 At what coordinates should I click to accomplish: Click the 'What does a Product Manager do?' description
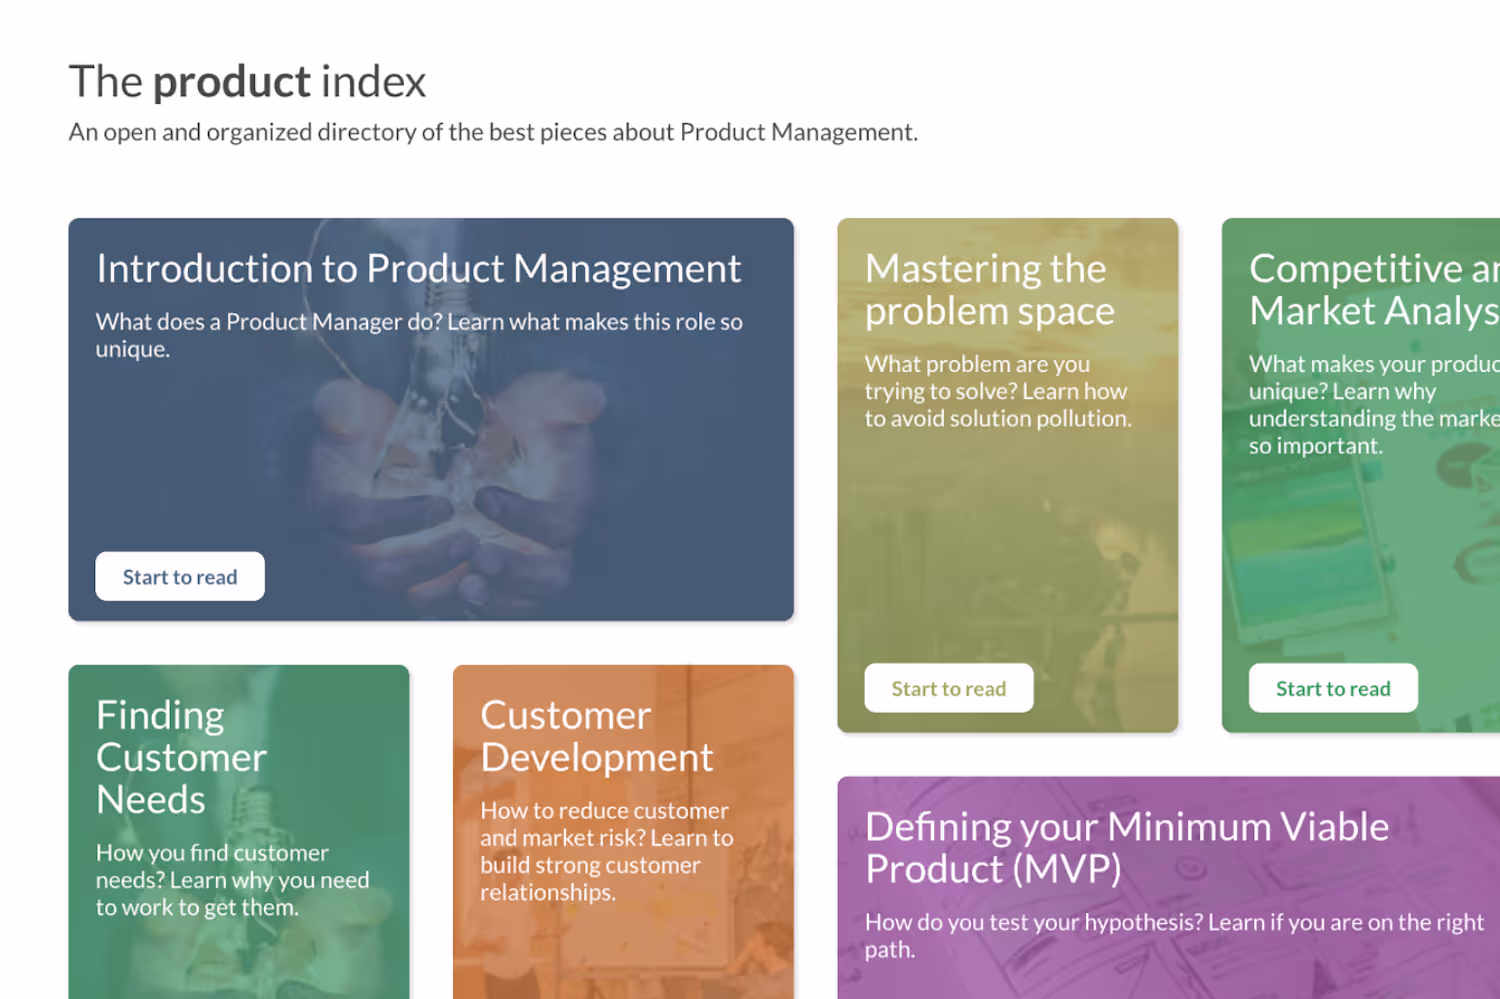[x=418, y=335]
